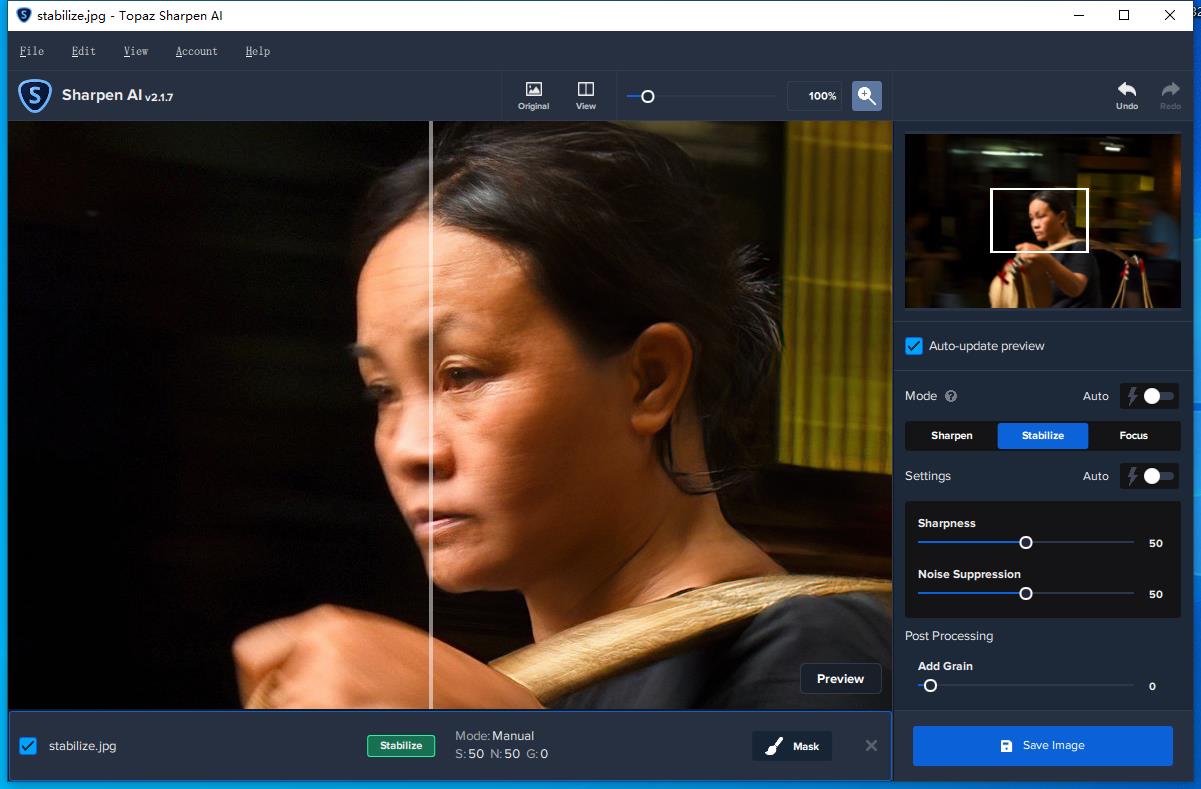
Task: Enable Auto settings toggle
Action: 1150,476
